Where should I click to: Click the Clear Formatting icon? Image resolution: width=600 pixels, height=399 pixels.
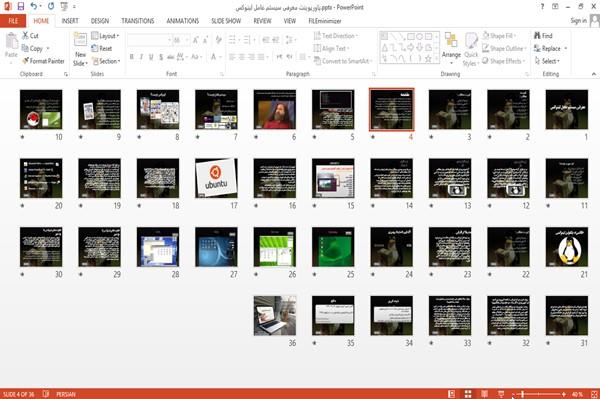pyautogui.click(x=218, y=39)
